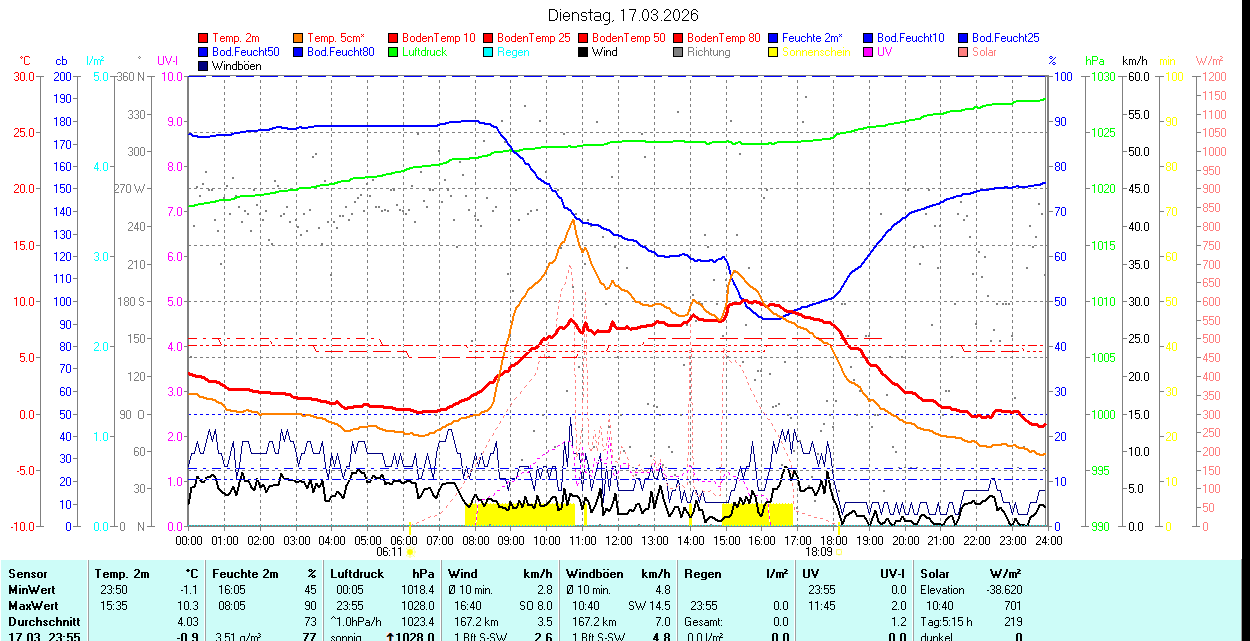
Task: Click the Solar legend label
Action: [984, 52]
